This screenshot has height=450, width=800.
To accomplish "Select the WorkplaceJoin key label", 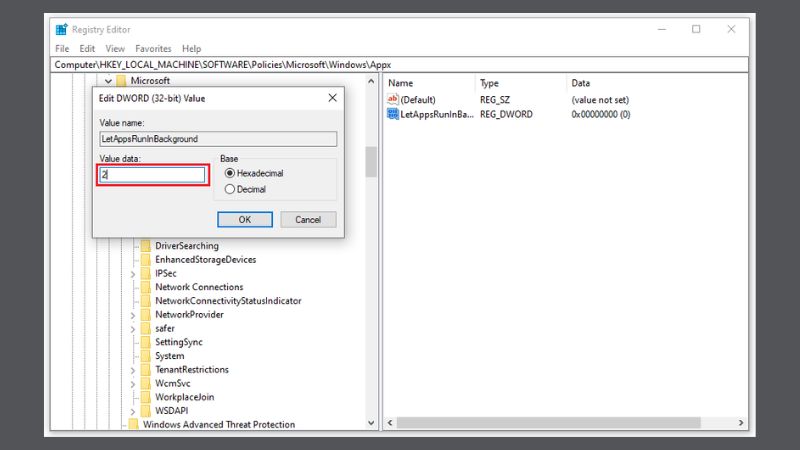I will [185, 397].
